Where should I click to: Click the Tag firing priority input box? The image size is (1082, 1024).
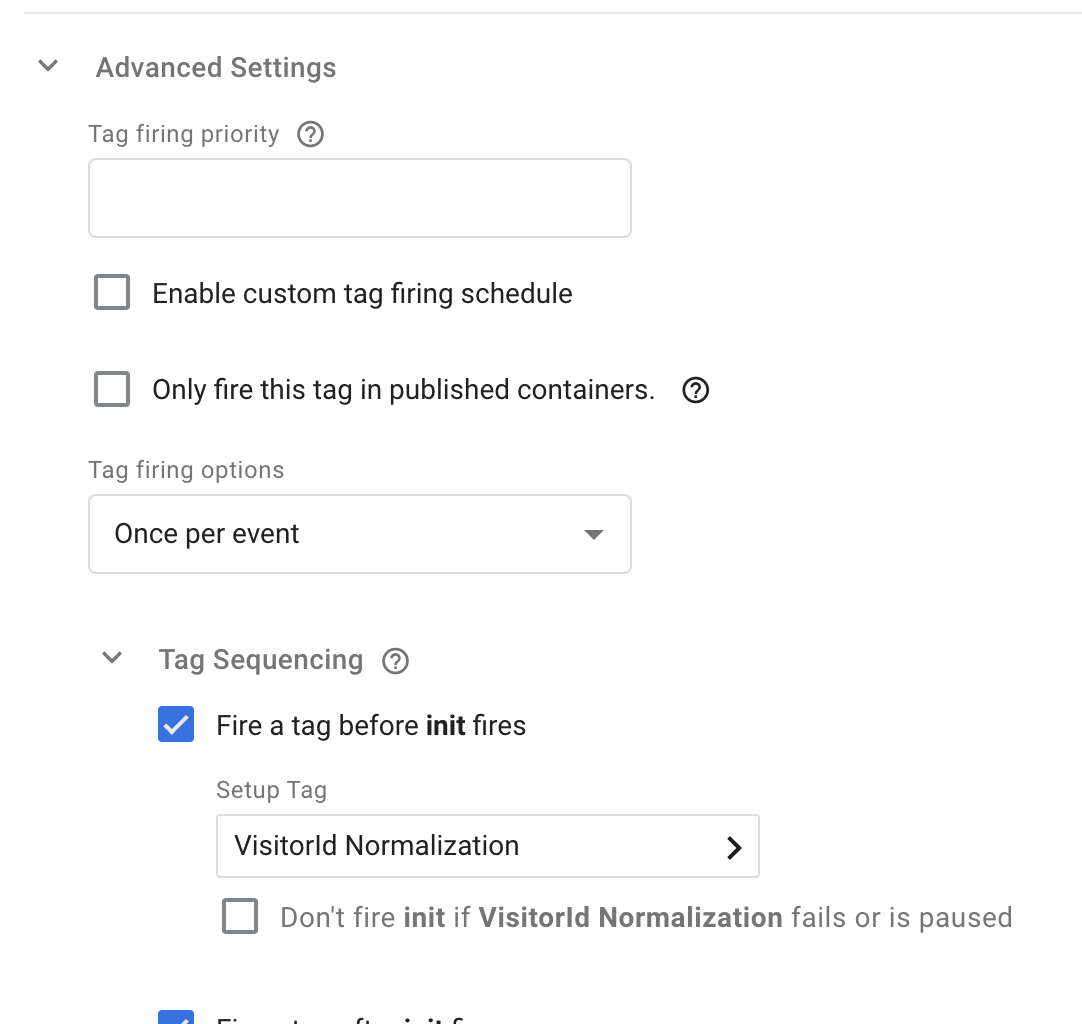click(360, 197)
